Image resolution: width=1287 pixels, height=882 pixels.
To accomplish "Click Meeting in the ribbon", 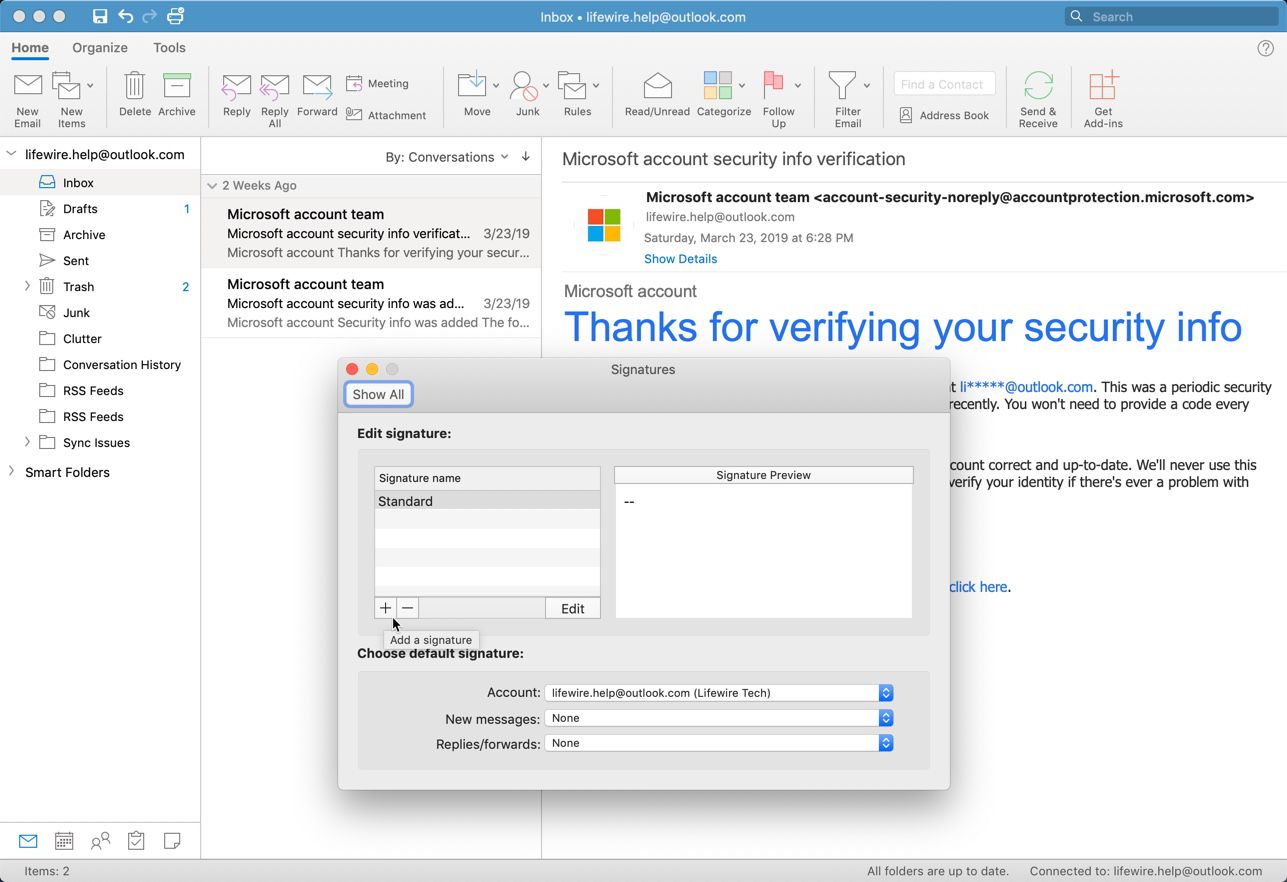I will (377, 84).
